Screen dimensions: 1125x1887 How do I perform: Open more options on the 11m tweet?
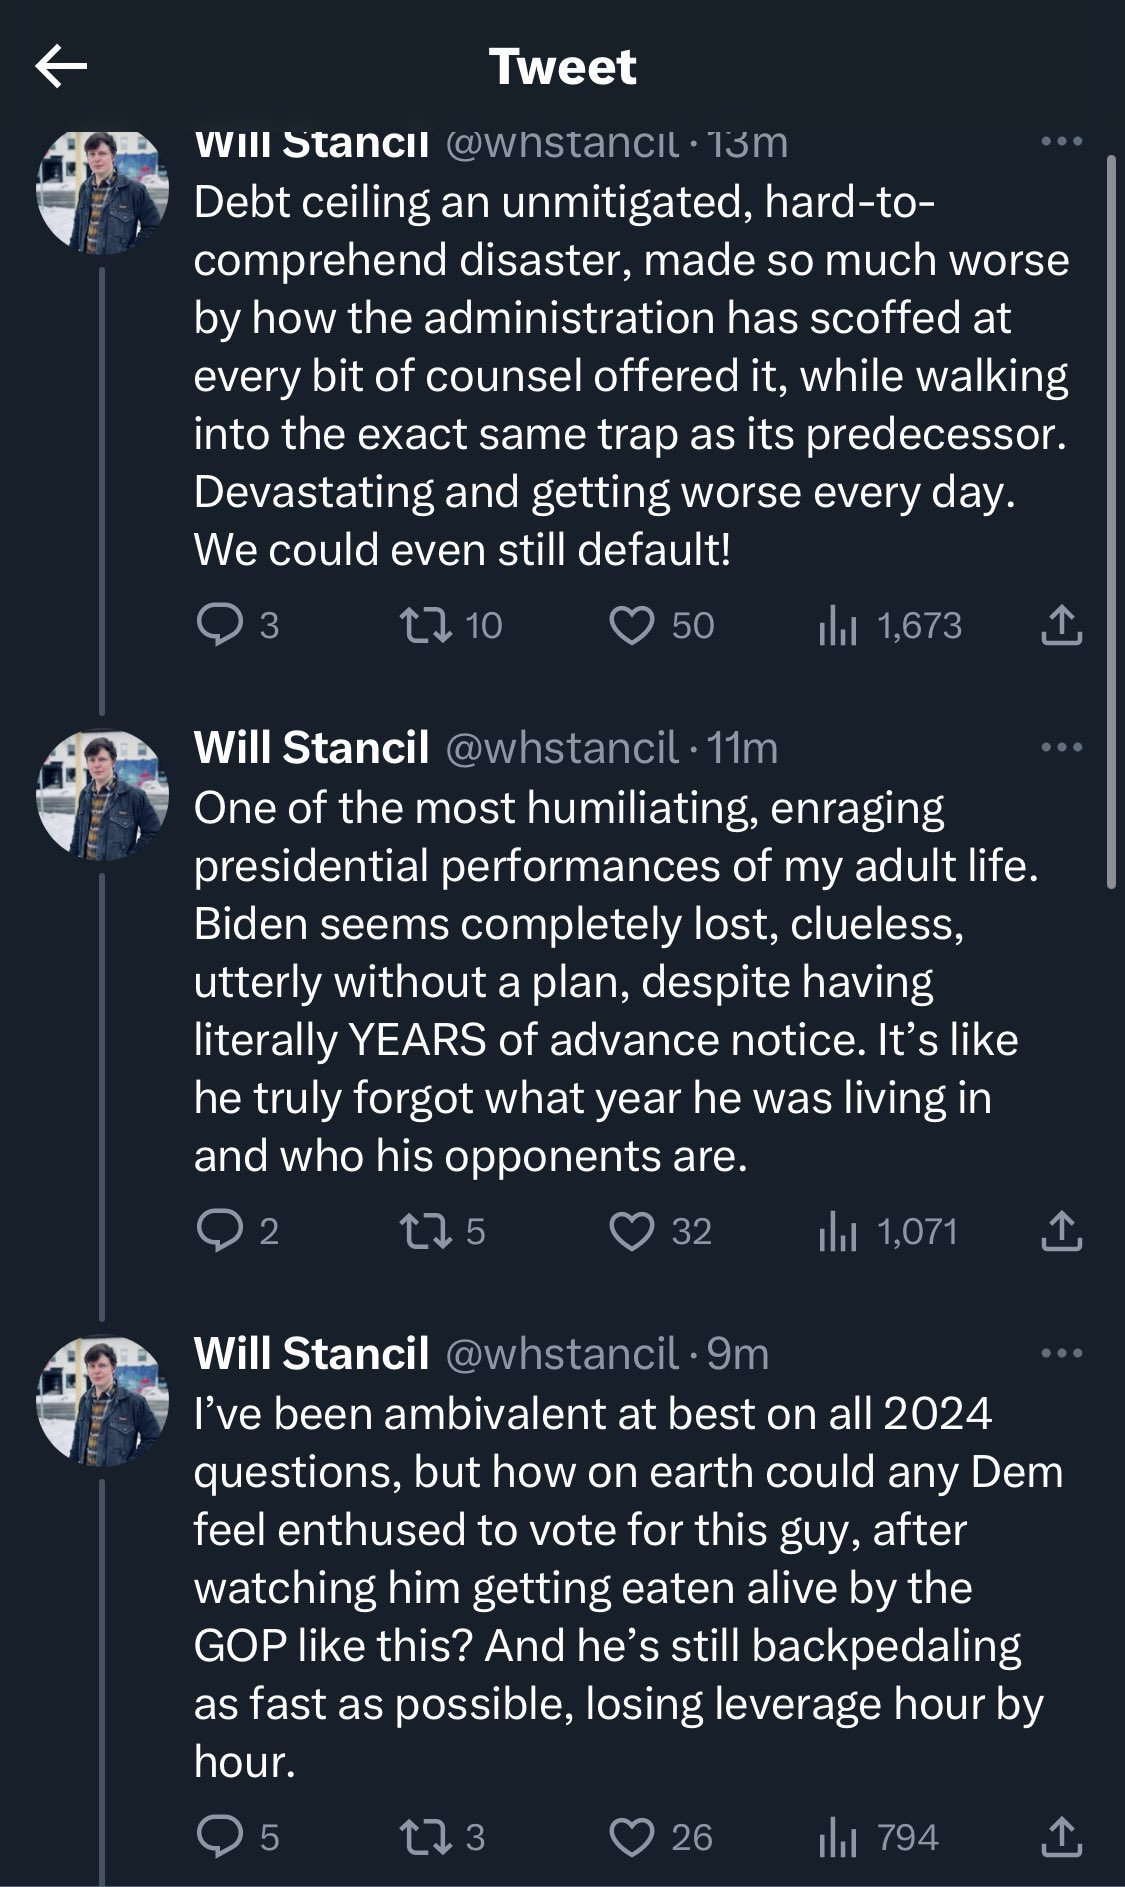[x=1061, y=747]
